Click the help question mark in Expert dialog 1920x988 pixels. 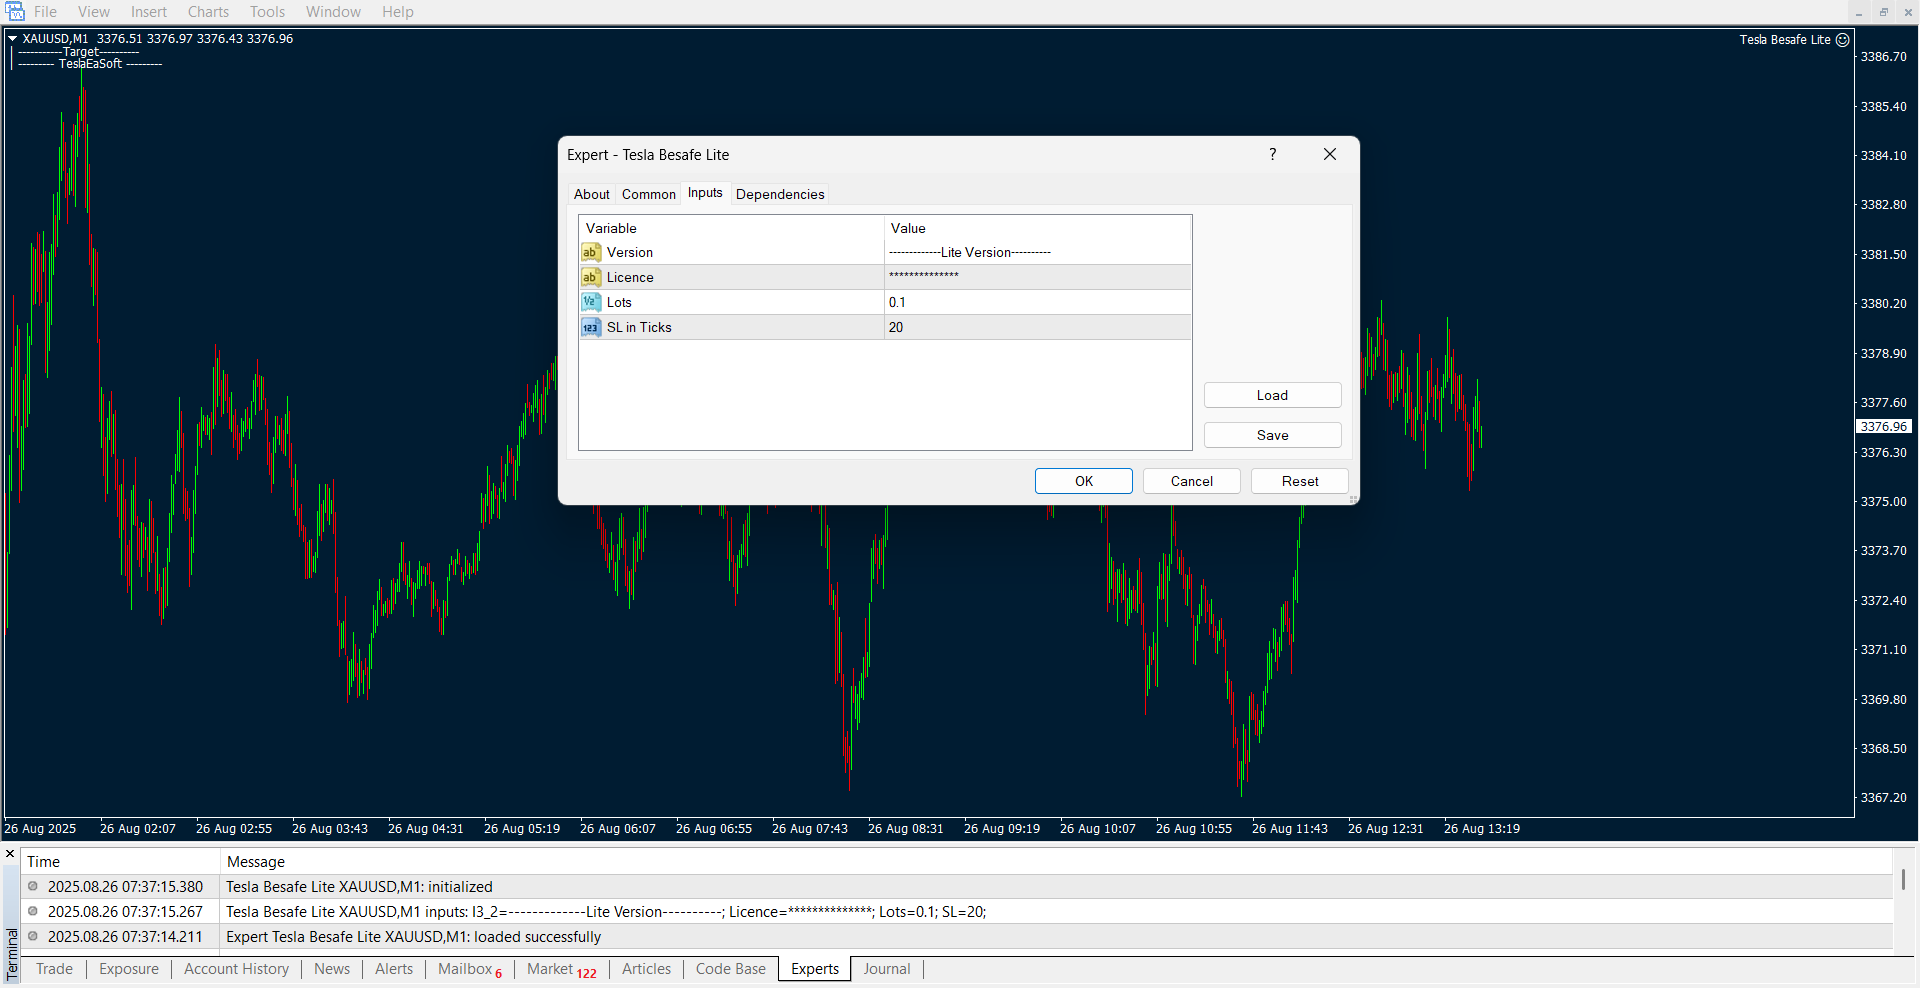(x=1272, y=154)
